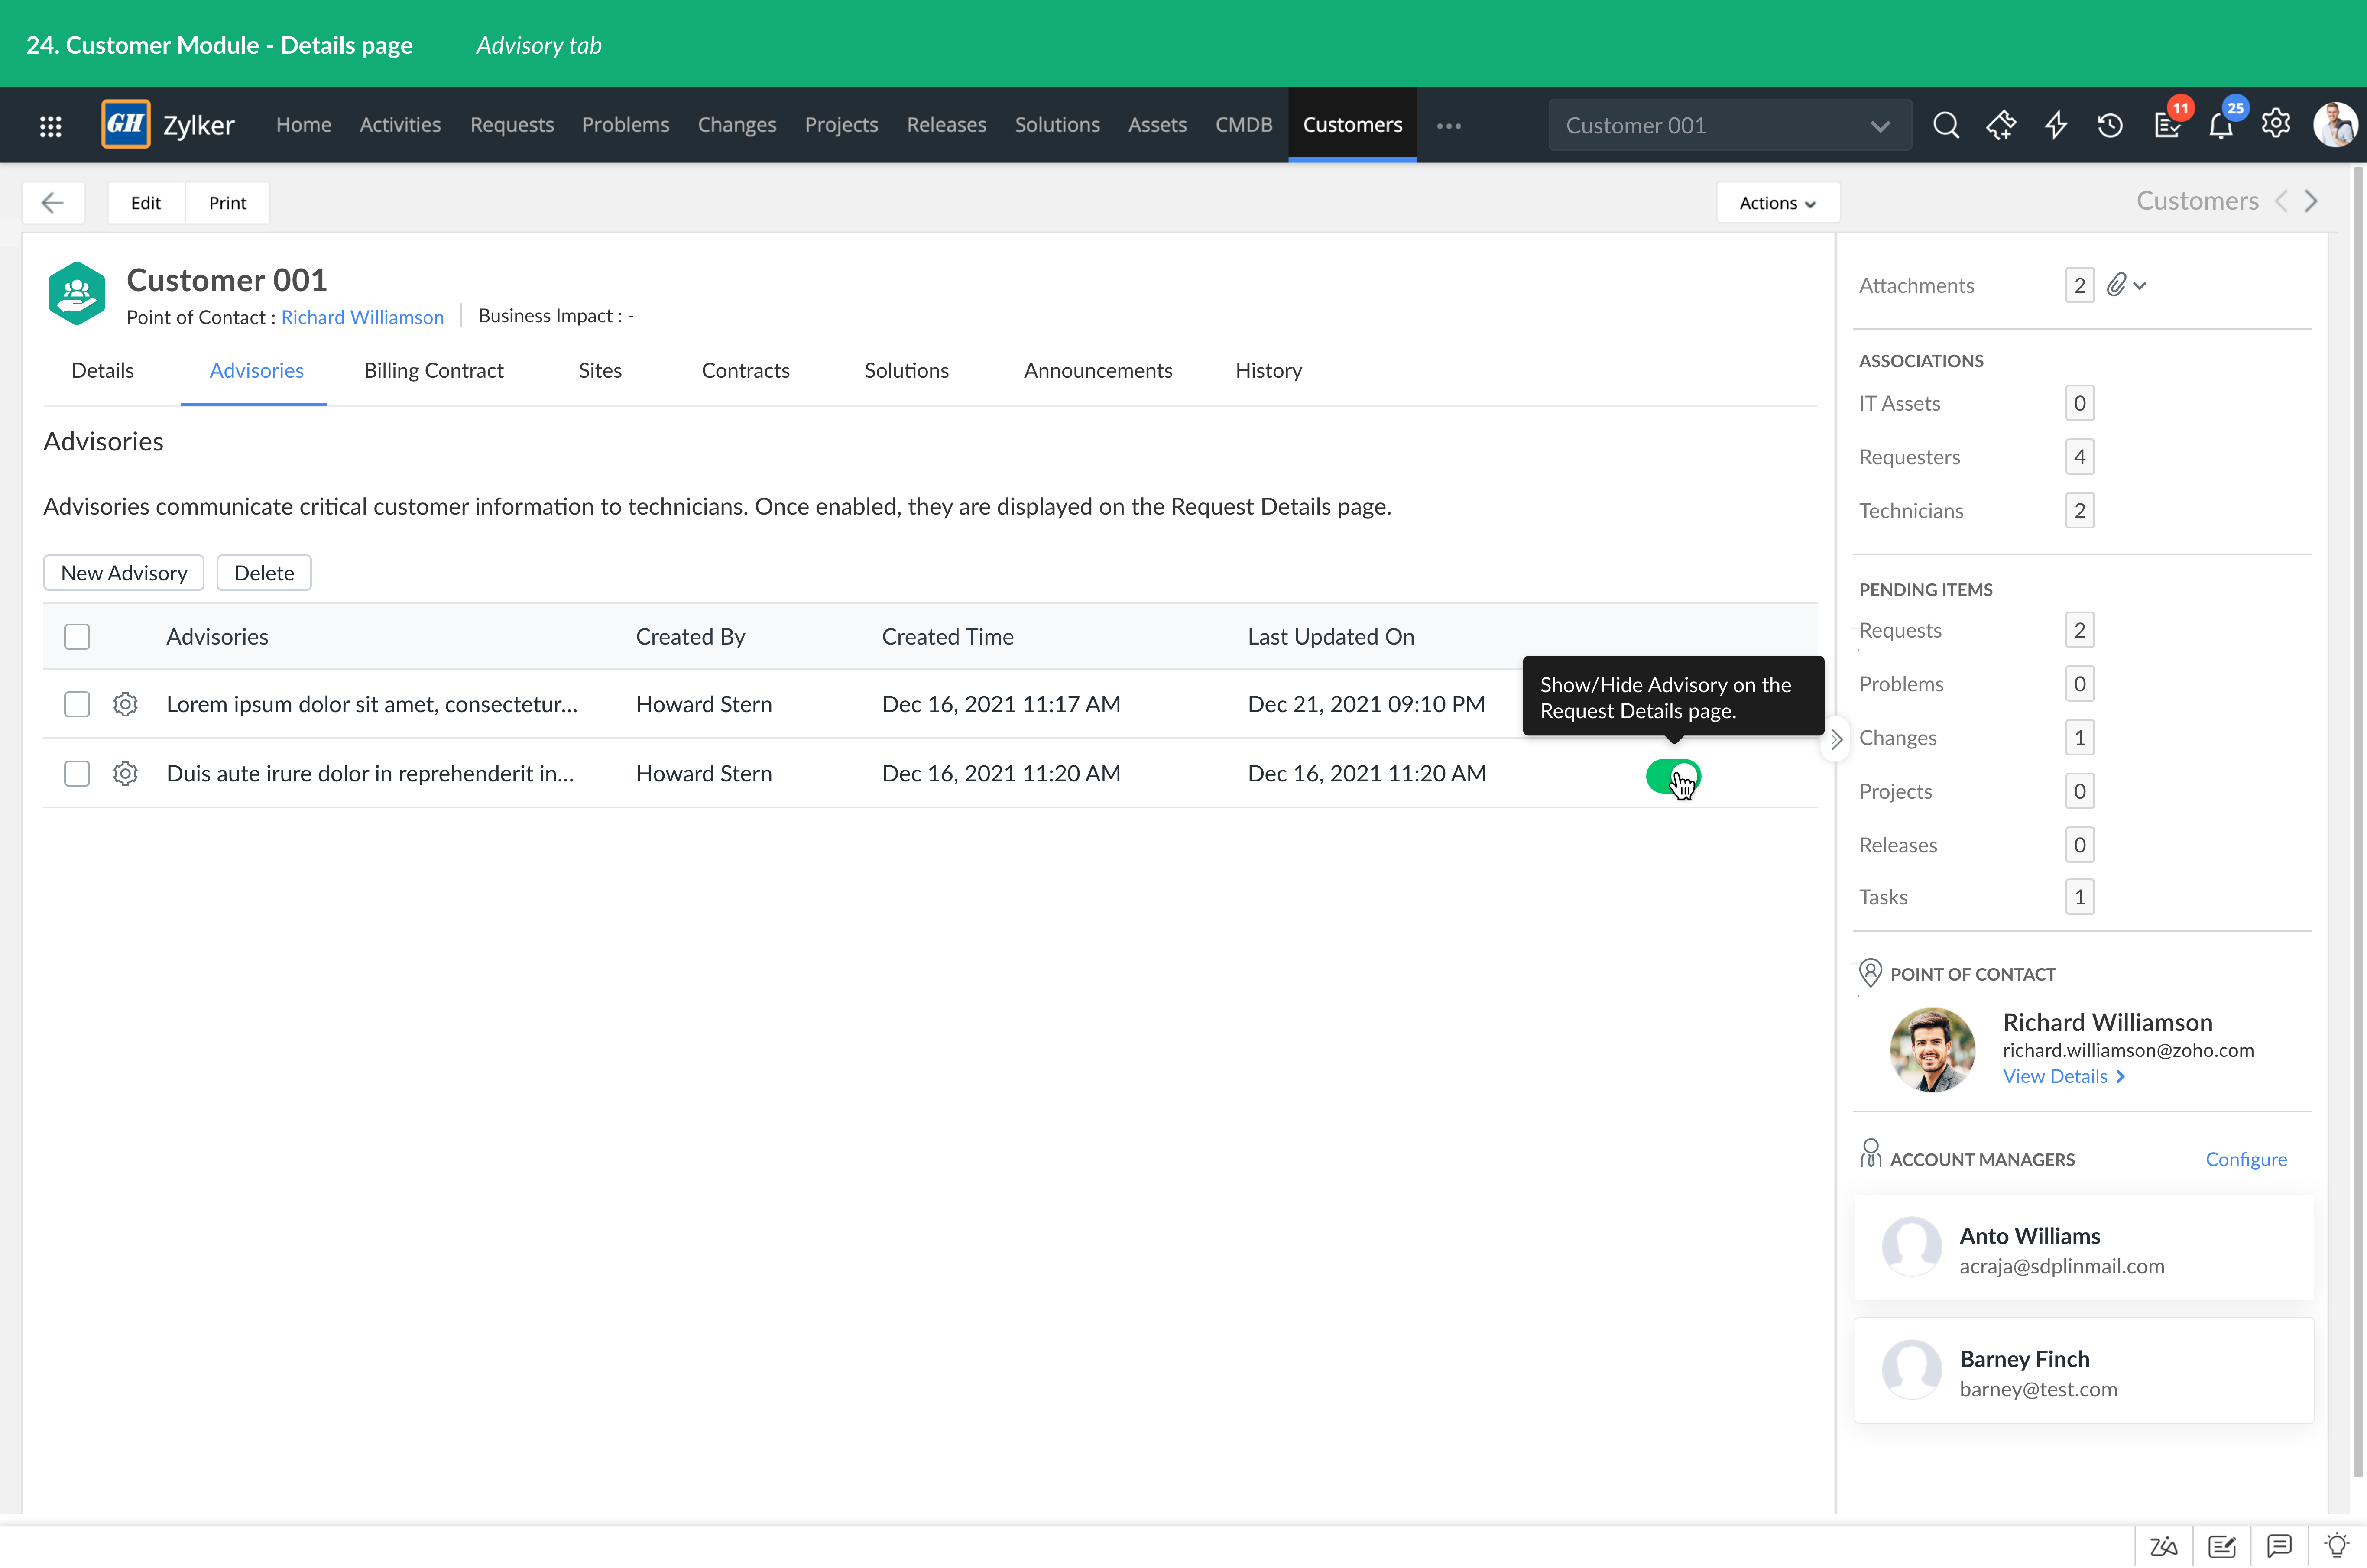This screenshot has width=2367, height=1568.
Task: Open the Actions dropdown
Action: [1777, 203]
